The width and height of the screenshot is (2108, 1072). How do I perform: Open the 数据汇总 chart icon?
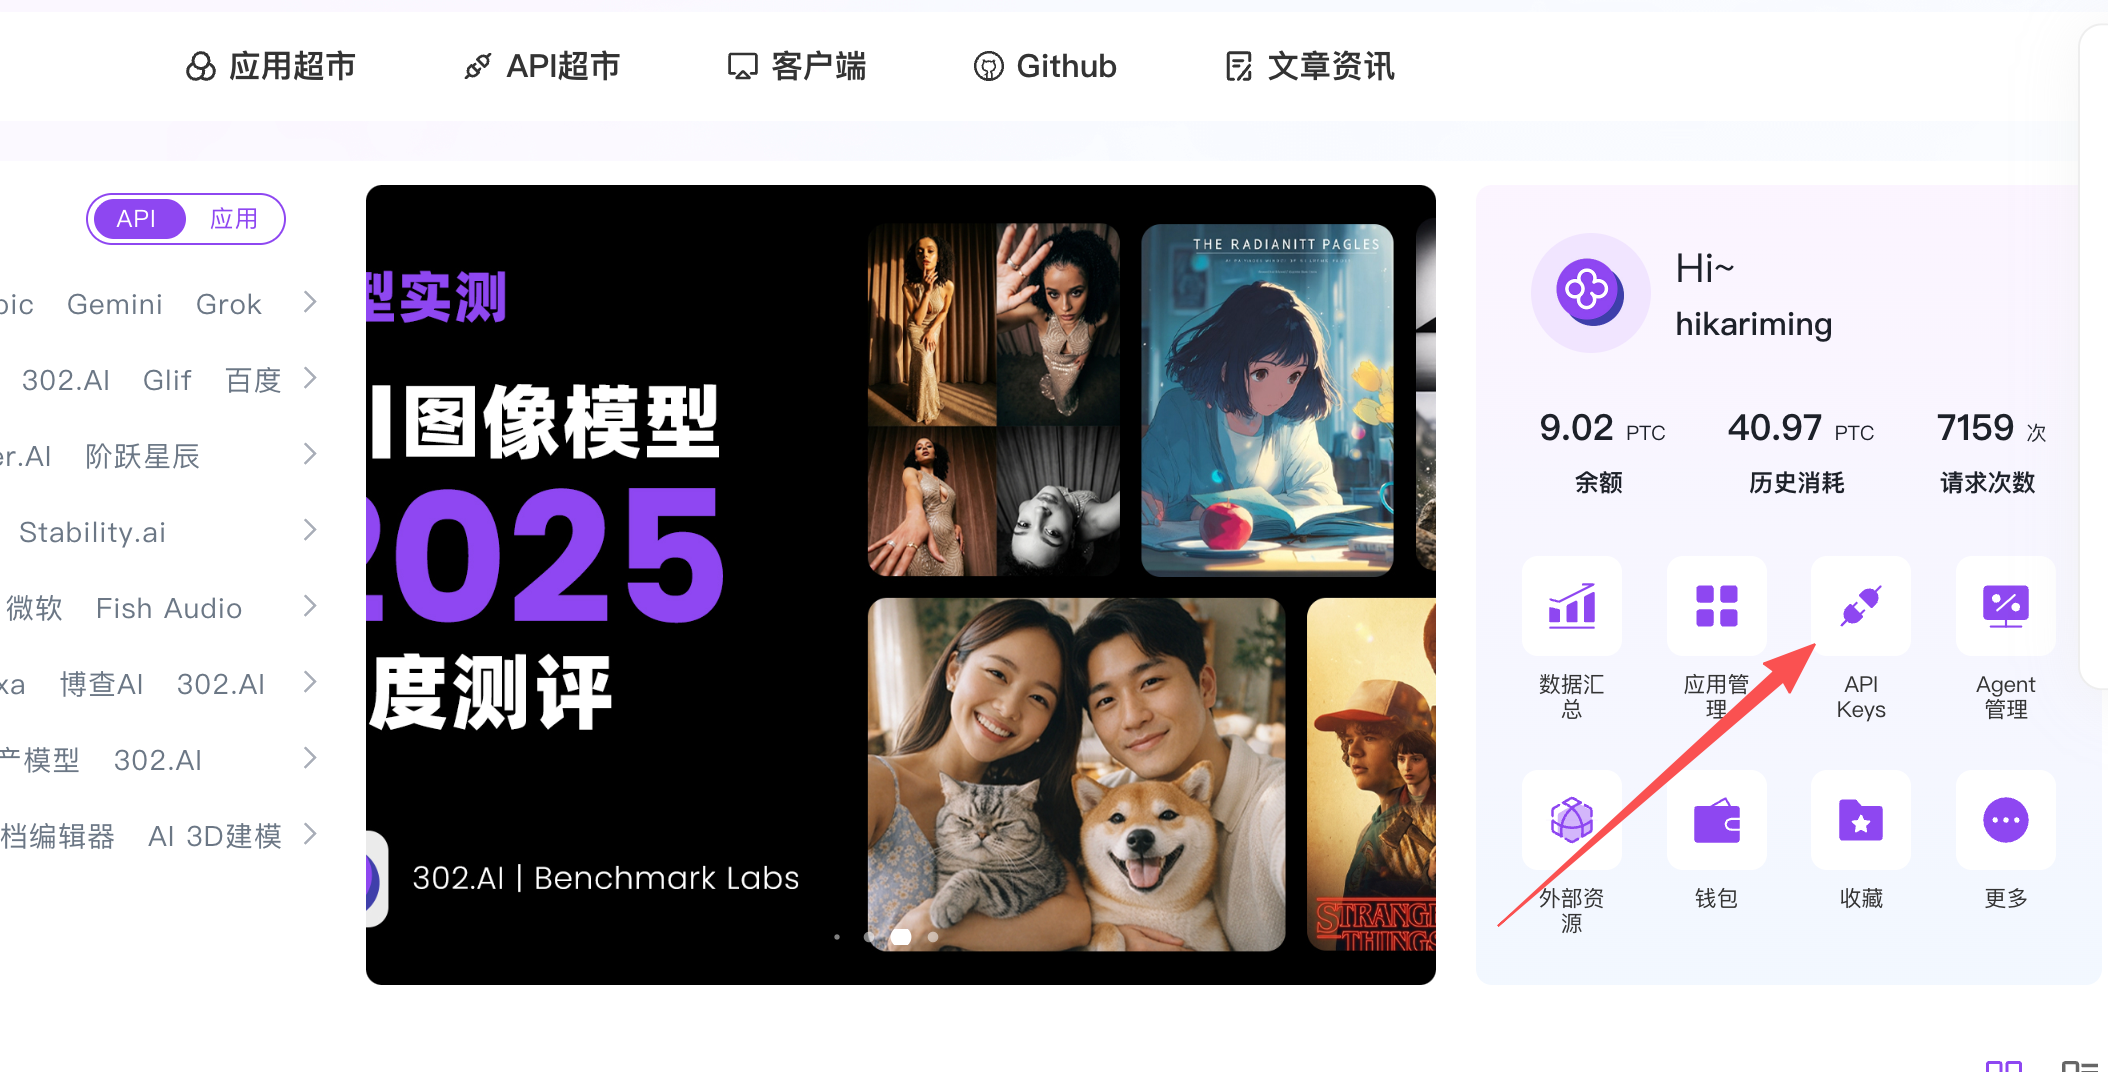pos(1571,606)
